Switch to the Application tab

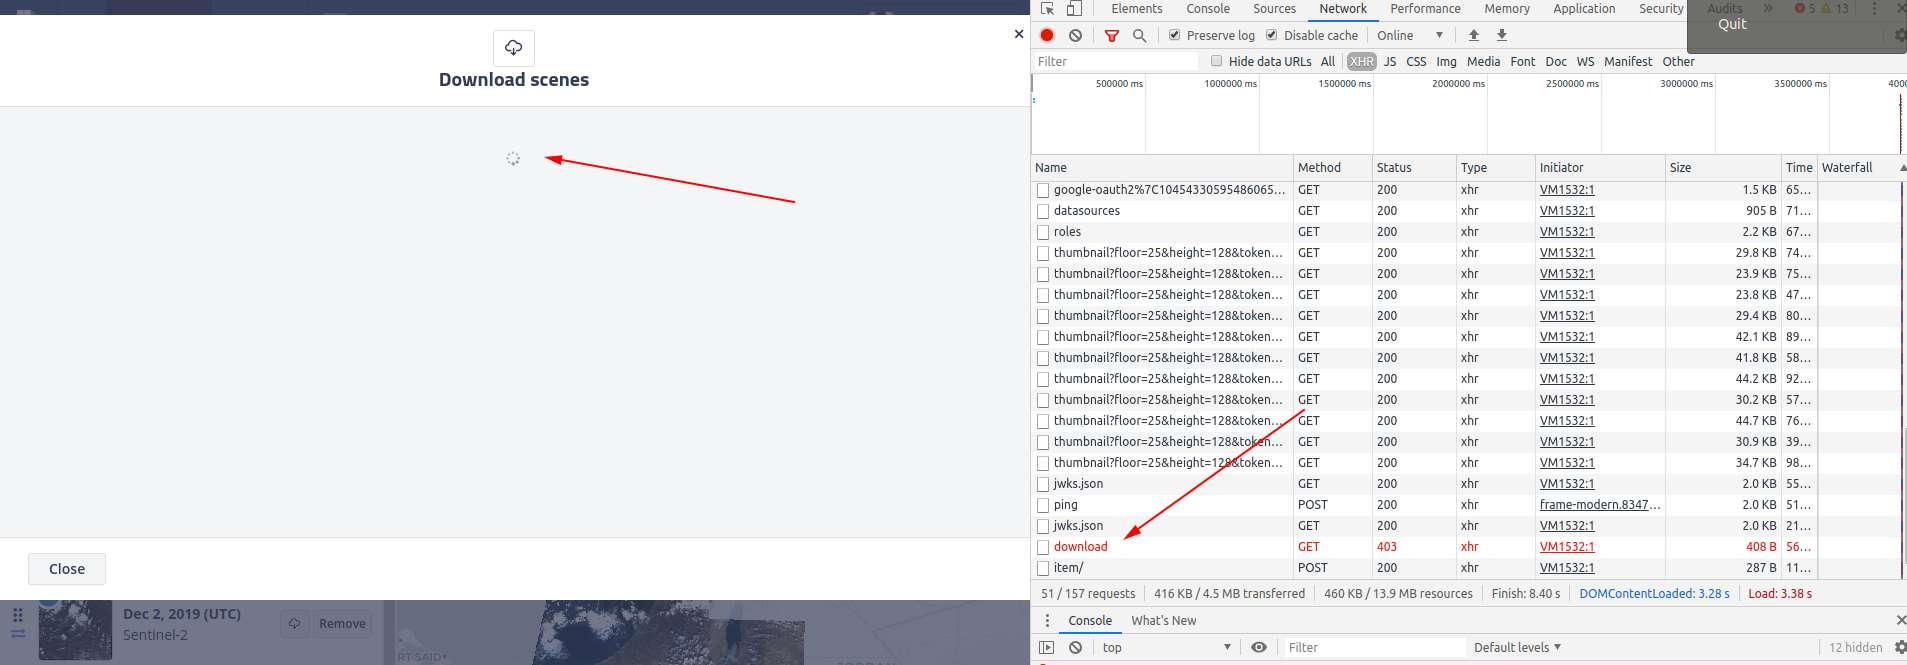pyautogui.click(x=1584, y=9)
